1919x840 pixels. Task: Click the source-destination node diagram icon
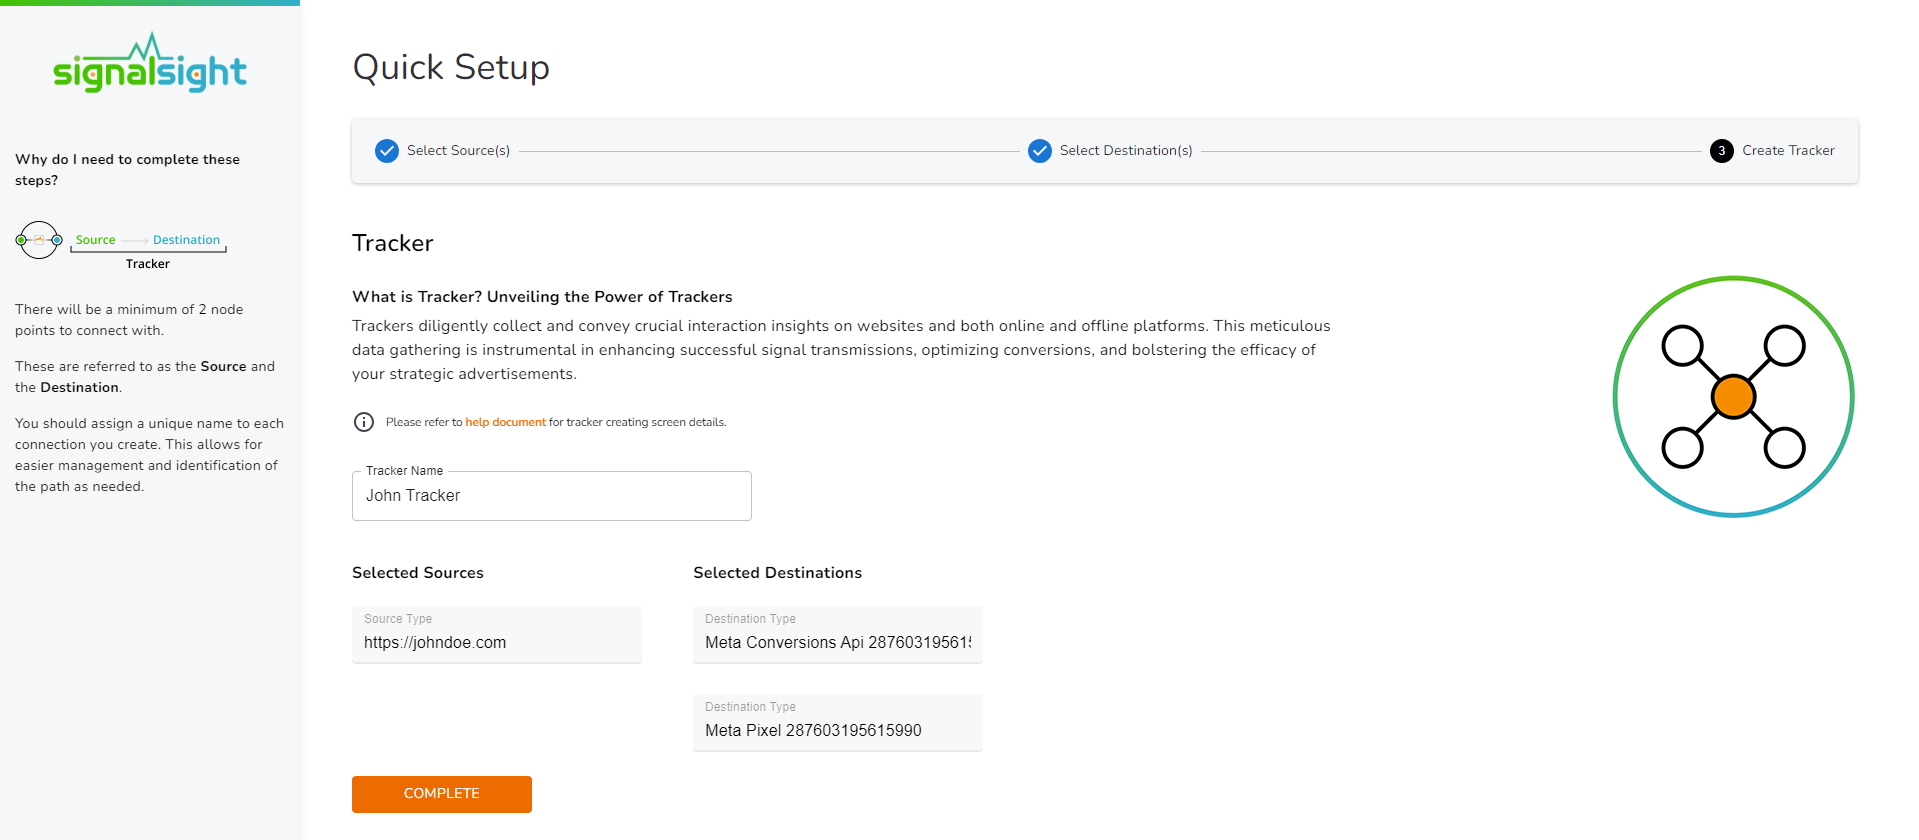(39, 240)
